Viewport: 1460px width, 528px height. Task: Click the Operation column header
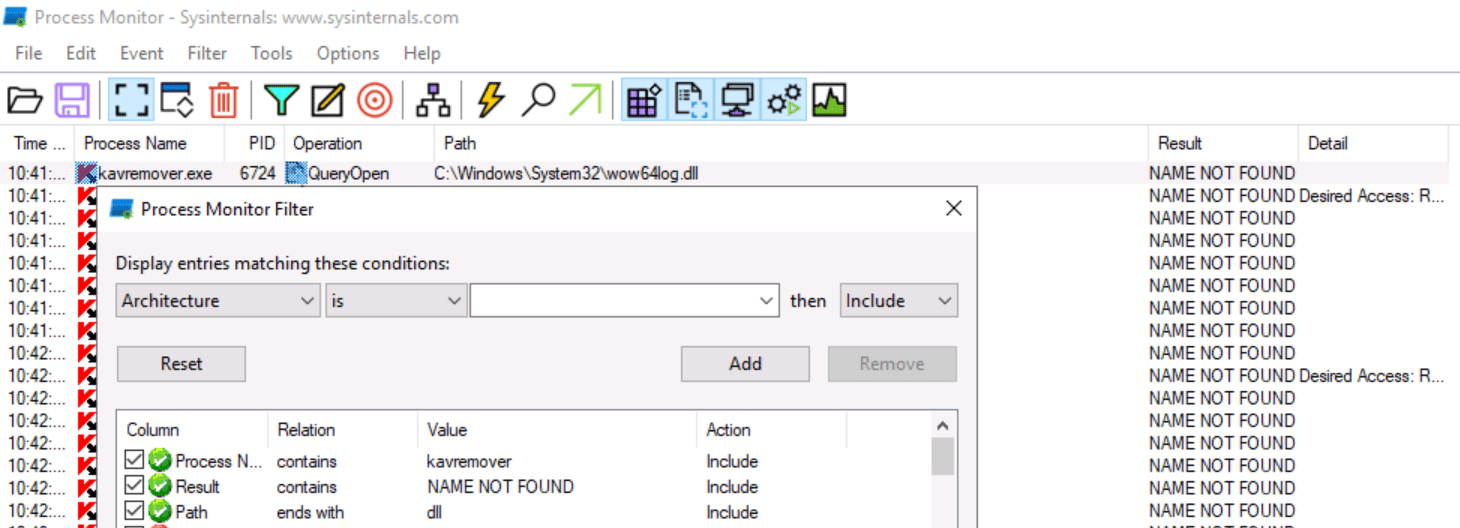360,143
